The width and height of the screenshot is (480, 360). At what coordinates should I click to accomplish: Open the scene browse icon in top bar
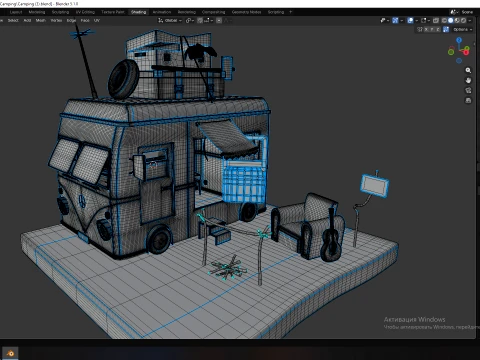(x=454, y=12)
